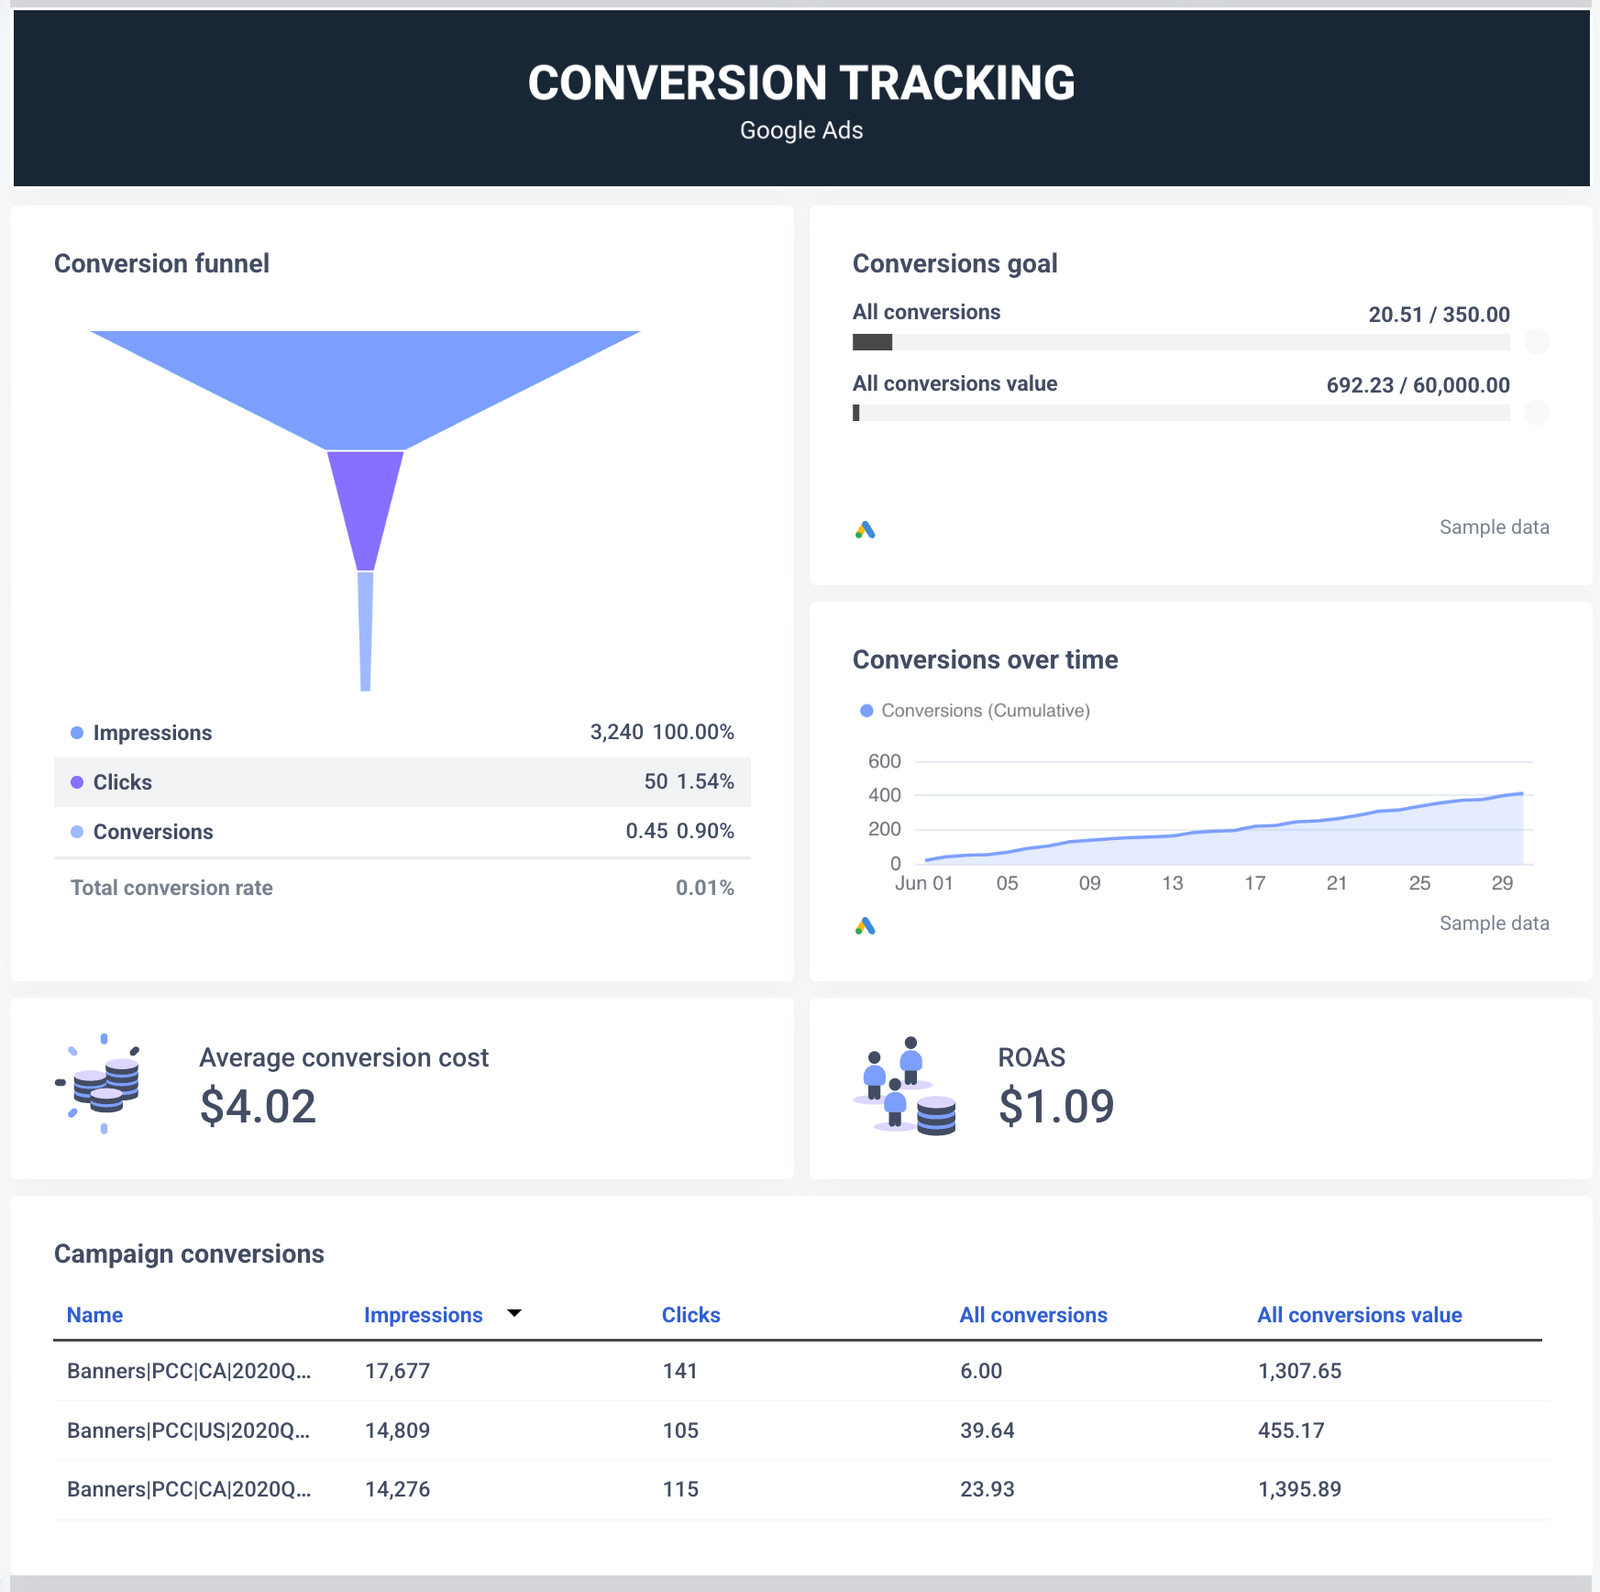Sort by All conversions column header
1600x1592 pixels.
tap(1033, 1315)
